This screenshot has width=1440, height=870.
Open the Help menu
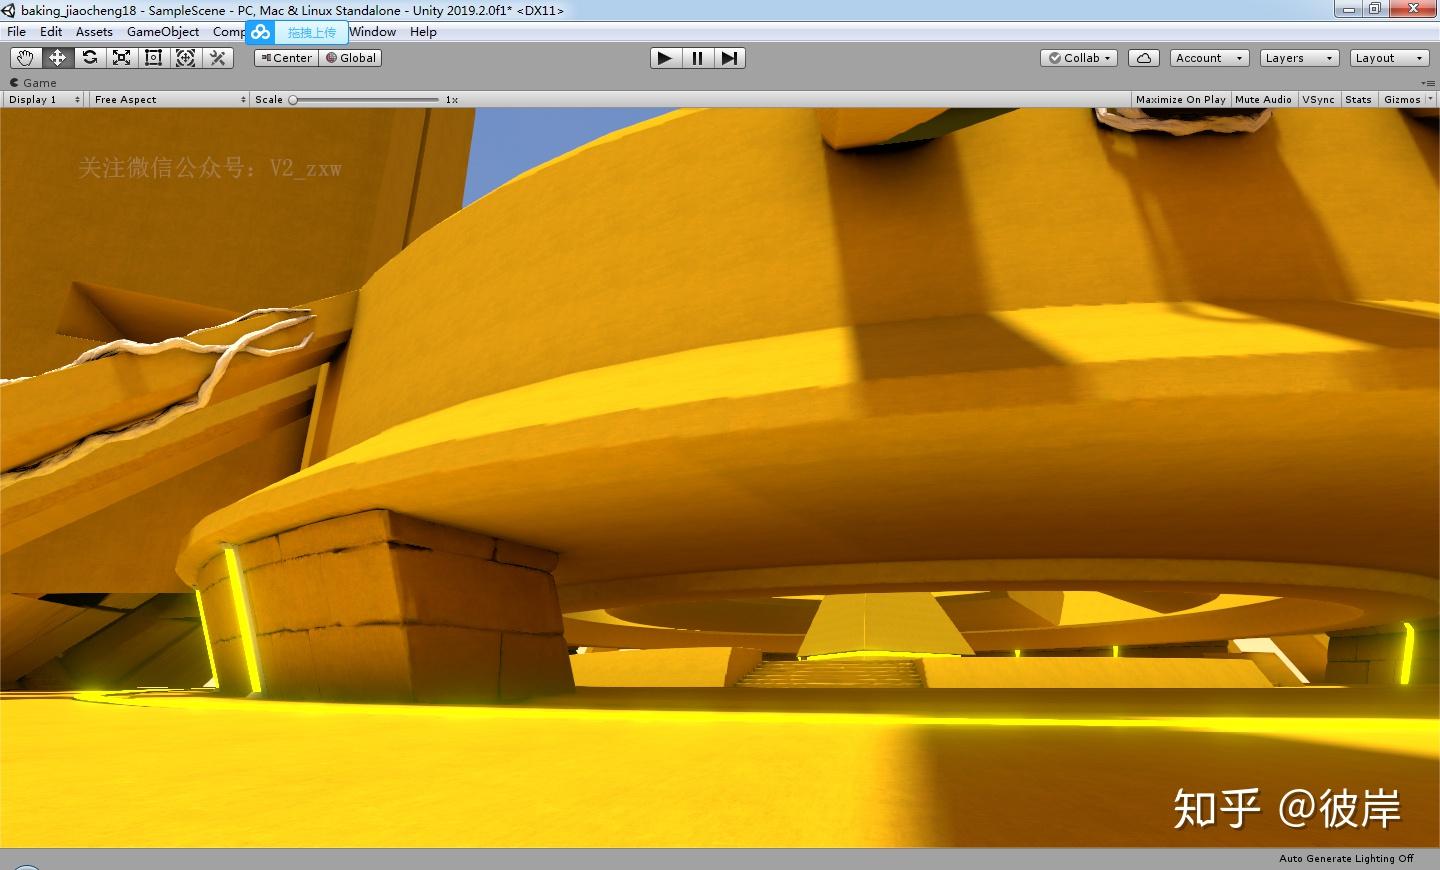[423, 32]
